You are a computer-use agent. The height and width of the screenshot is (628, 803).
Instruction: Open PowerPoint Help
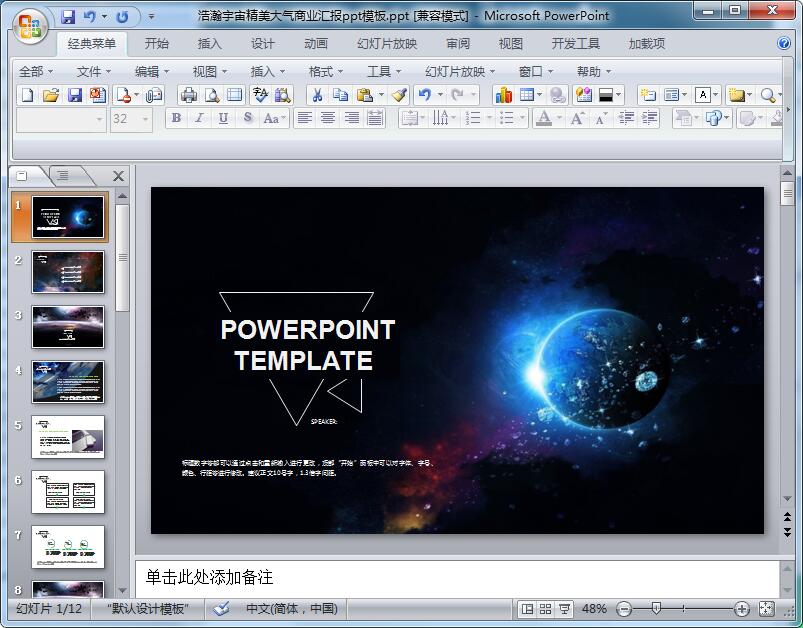click(784, 43)
